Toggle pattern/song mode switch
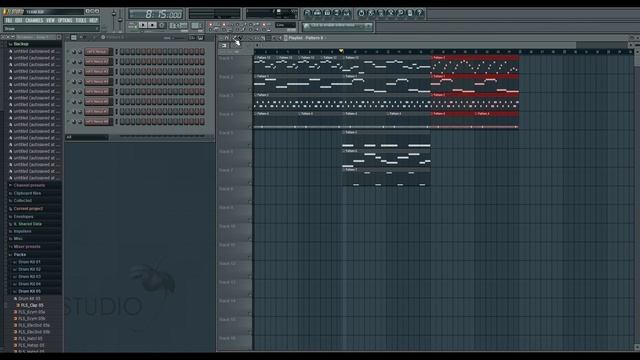The height and width of the screenshot is (360, 640). (133, 25)
